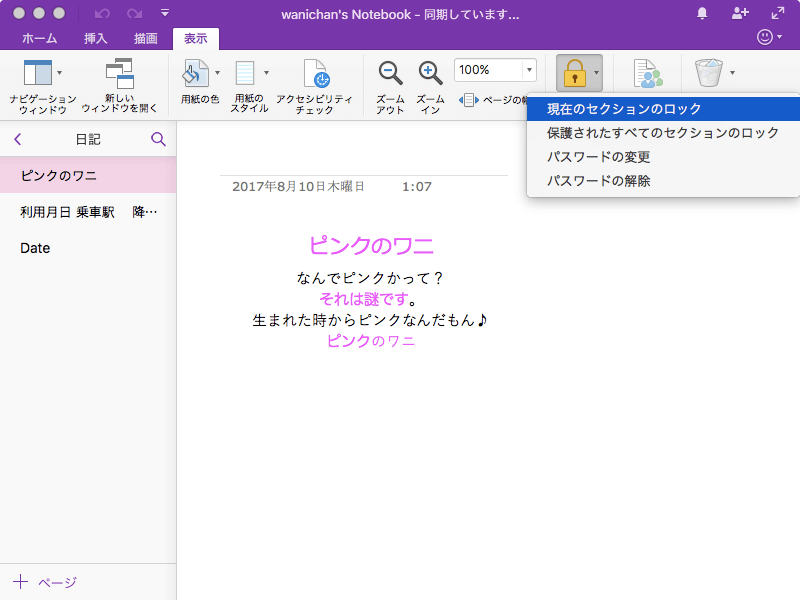Click the Navigation Window (ナビゲーションウィンドウ) icon

click(37, 74)
